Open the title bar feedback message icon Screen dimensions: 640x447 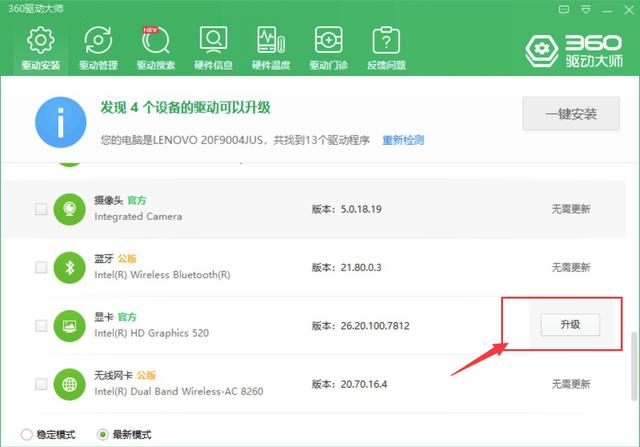point(564,9)
